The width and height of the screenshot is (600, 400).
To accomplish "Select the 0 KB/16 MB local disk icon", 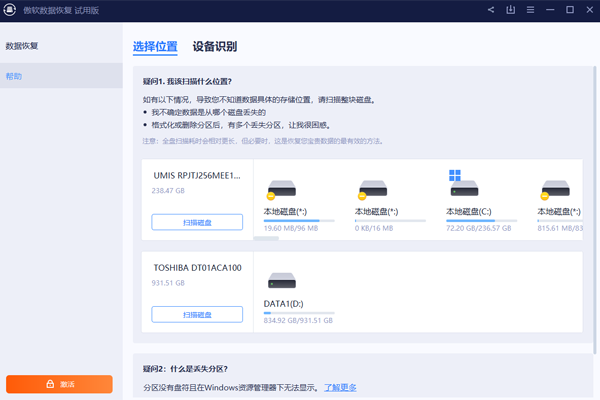I will [373, 189].
